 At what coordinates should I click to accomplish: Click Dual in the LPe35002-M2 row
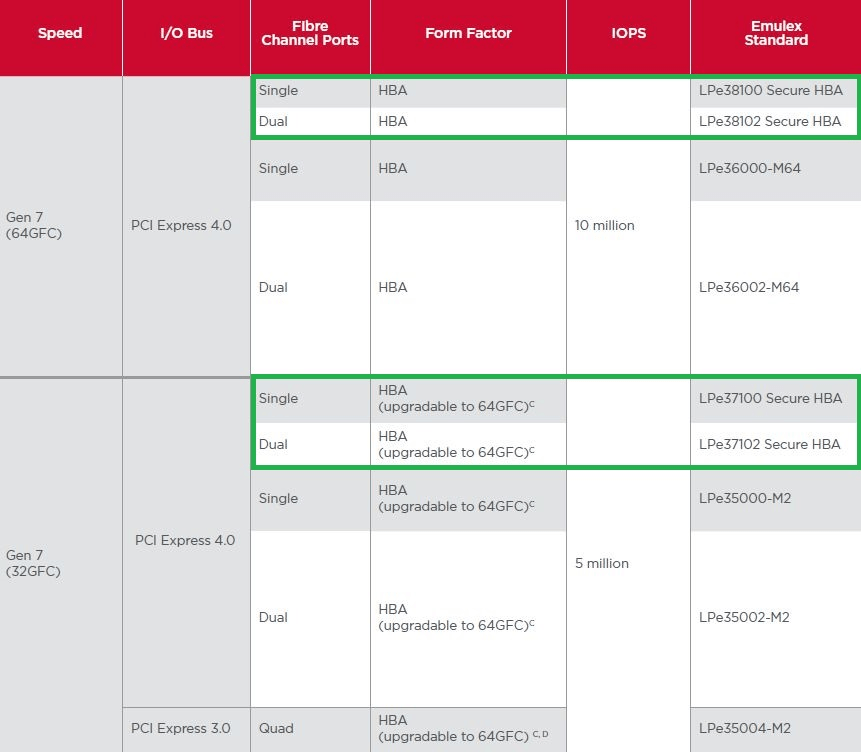tap(273, 617)
